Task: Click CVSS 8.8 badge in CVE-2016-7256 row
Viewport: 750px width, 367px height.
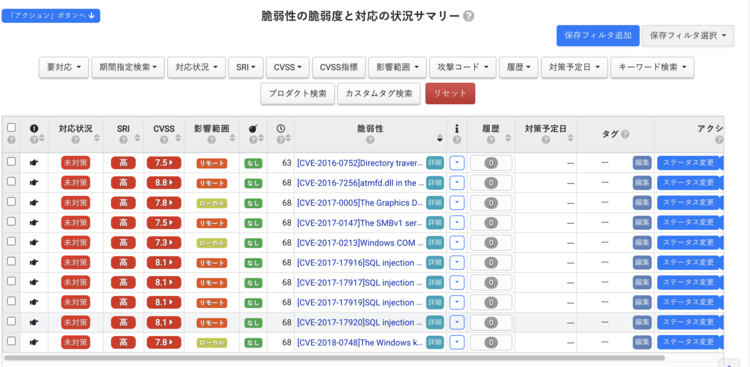Action: point(164,183)
